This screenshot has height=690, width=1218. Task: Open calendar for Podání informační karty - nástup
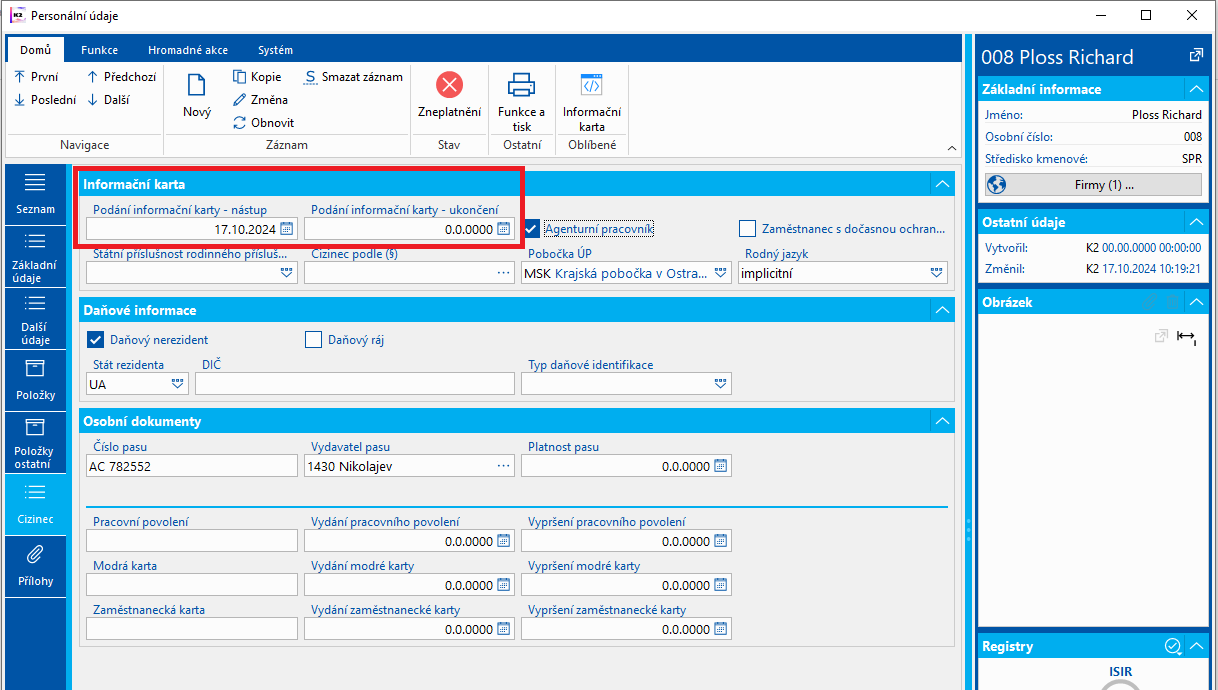(x=286, y=229)
